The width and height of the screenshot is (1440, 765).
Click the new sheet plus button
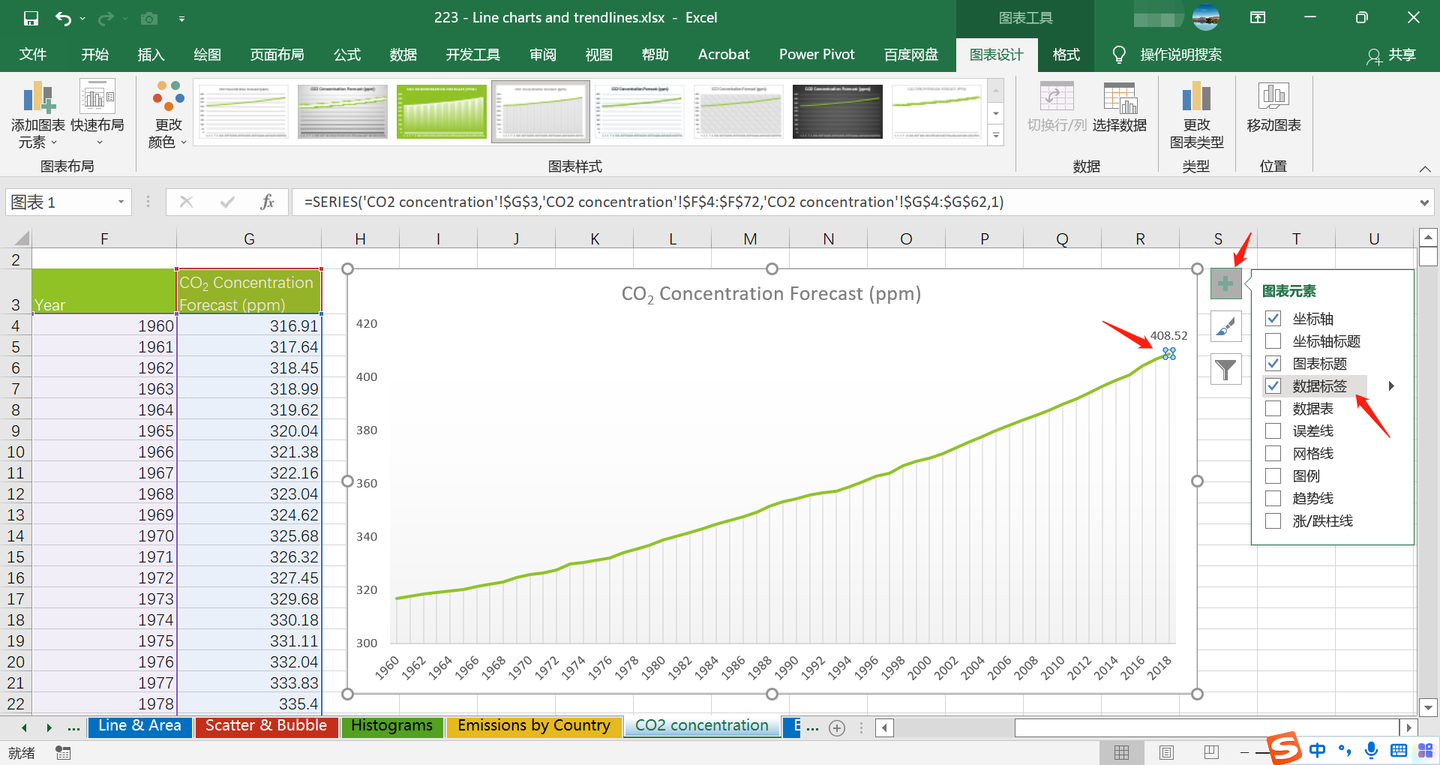[x=837, y=727]
